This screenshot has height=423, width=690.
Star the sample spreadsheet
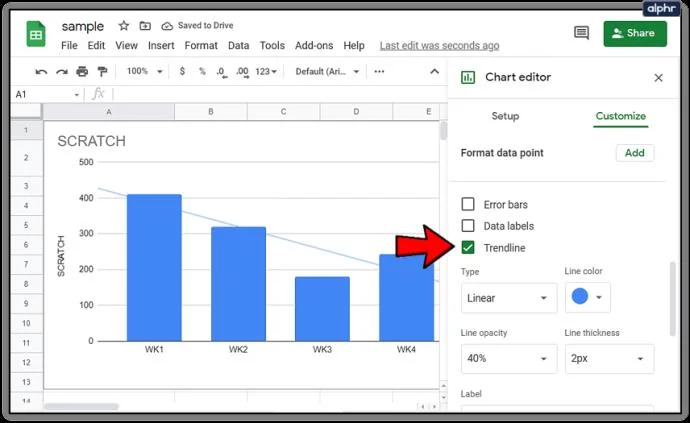click(x=124, y=26)
